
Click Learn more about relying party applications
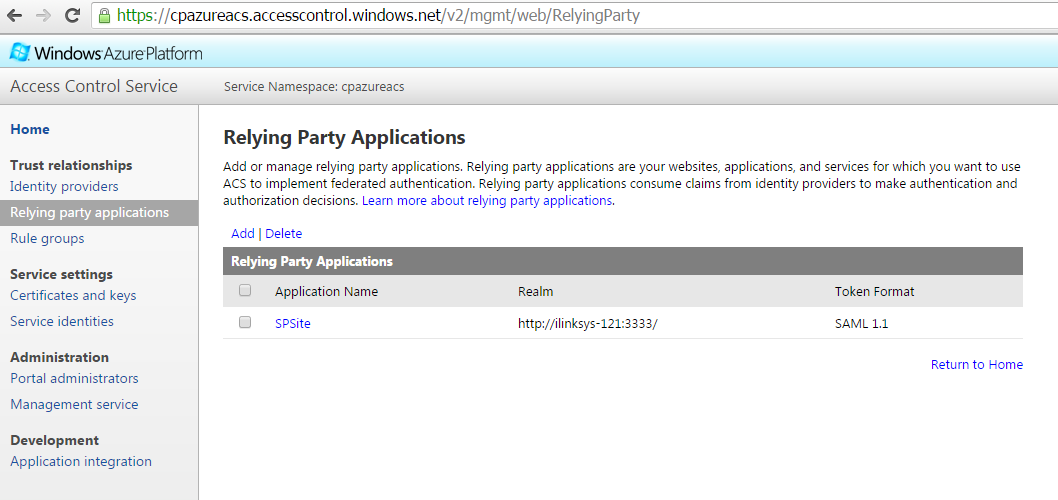tap(487, 200)
